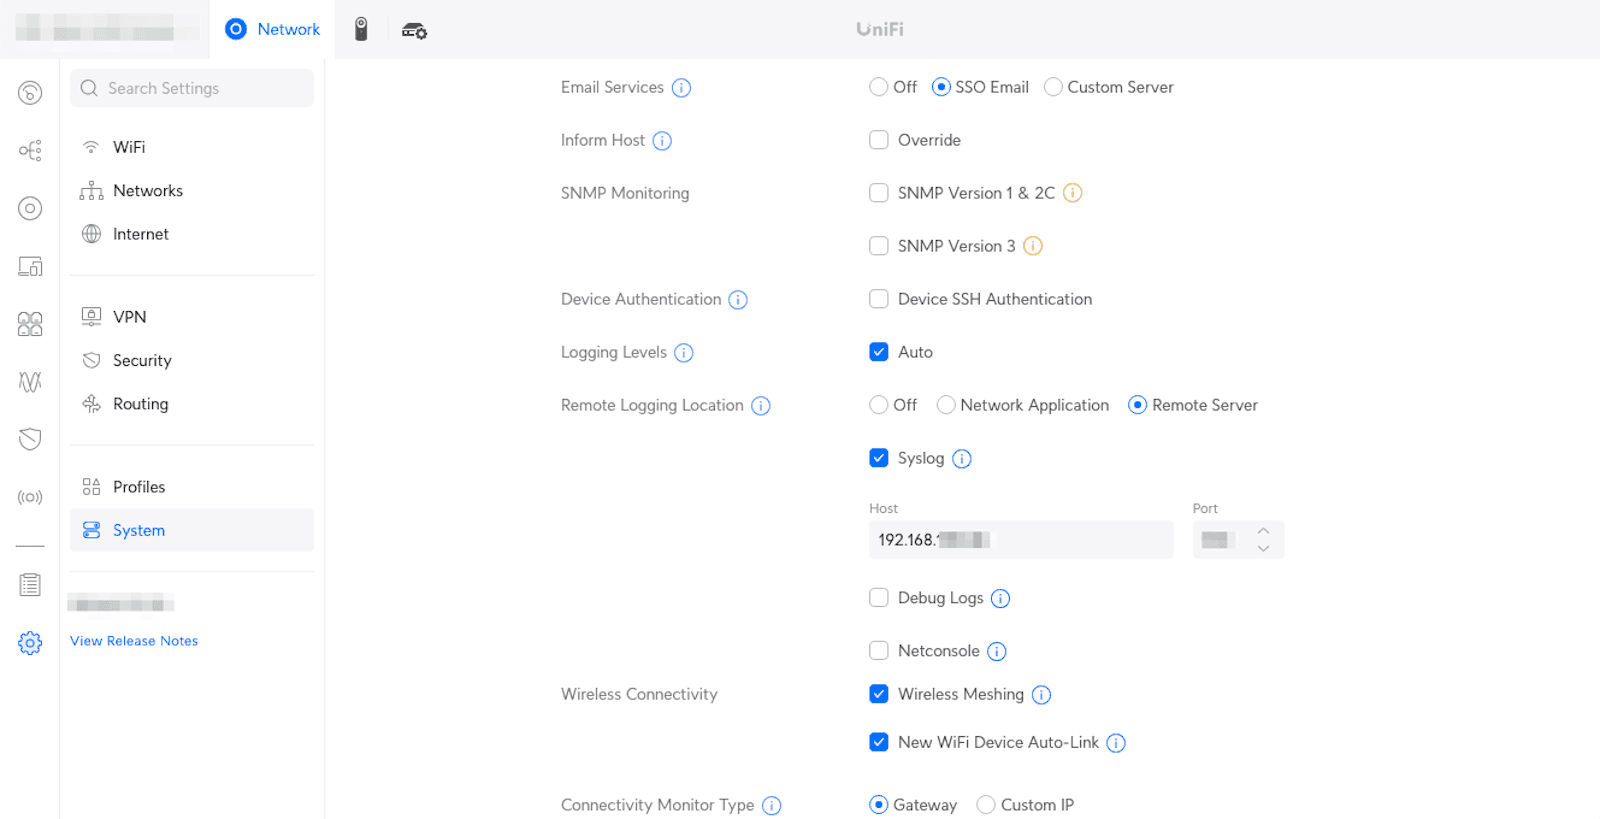Image resolution: width=1600 pixels, height=819 pixels.
Task: Enable Netconsole checkbox
Action: [x=879, y=651]
